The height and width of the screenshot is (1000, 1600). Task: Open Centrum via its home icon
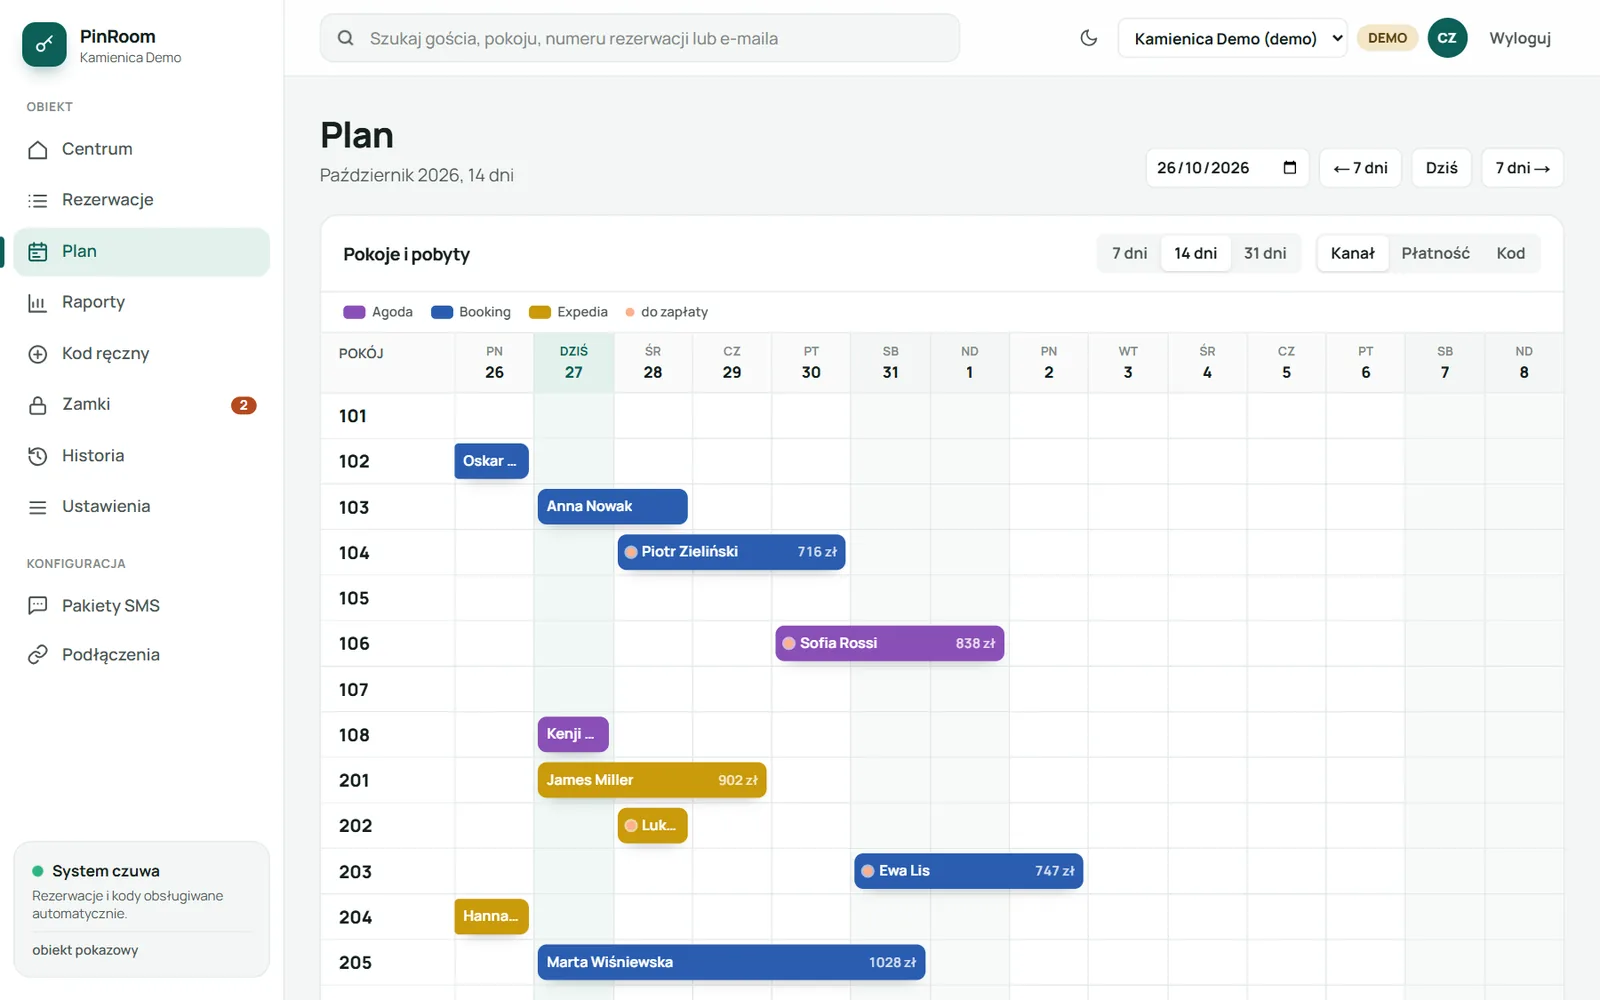pos(38,150)
